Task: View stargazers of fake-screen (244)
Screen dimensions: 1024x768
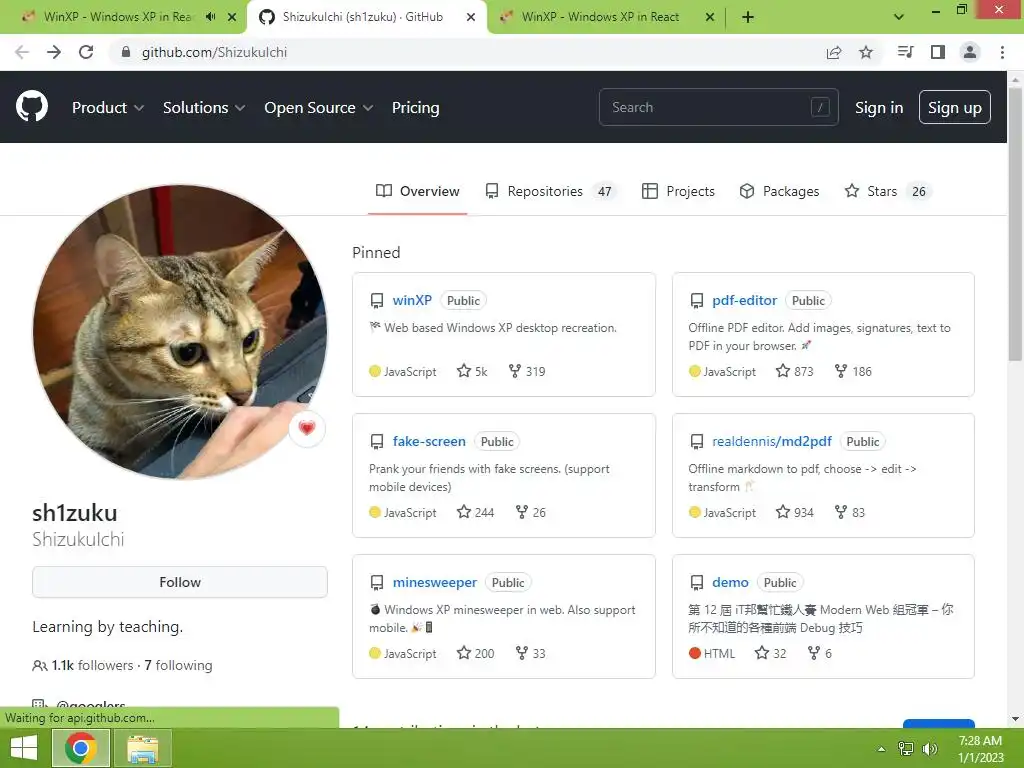Action: [475, 512]
